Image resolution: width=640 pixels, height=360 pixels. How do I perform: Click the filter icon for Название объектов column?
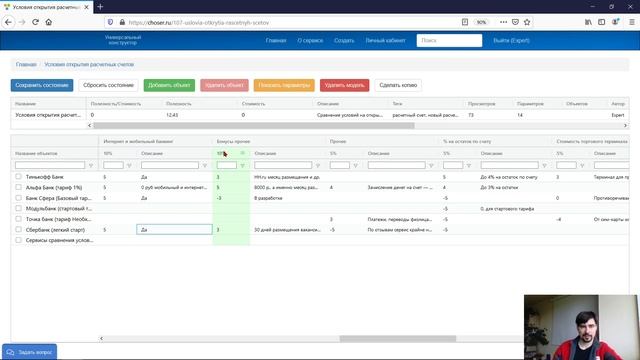(x=91, y=165)
